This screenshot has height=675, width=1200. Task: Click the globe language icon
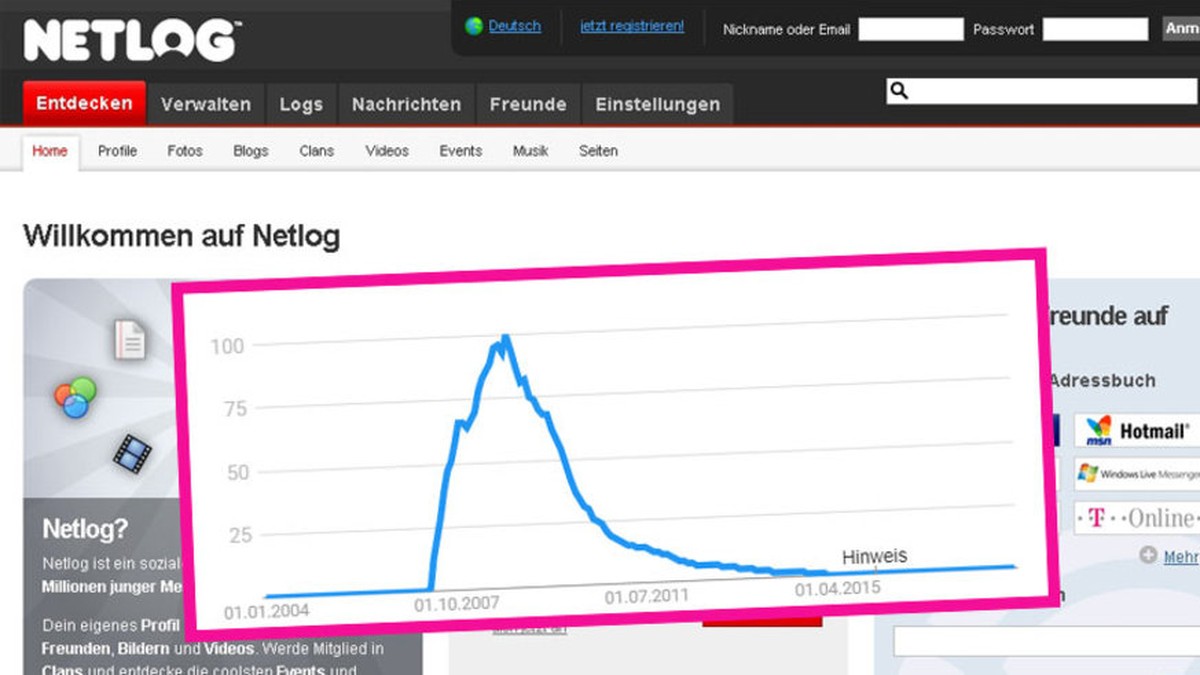point(474,27)
